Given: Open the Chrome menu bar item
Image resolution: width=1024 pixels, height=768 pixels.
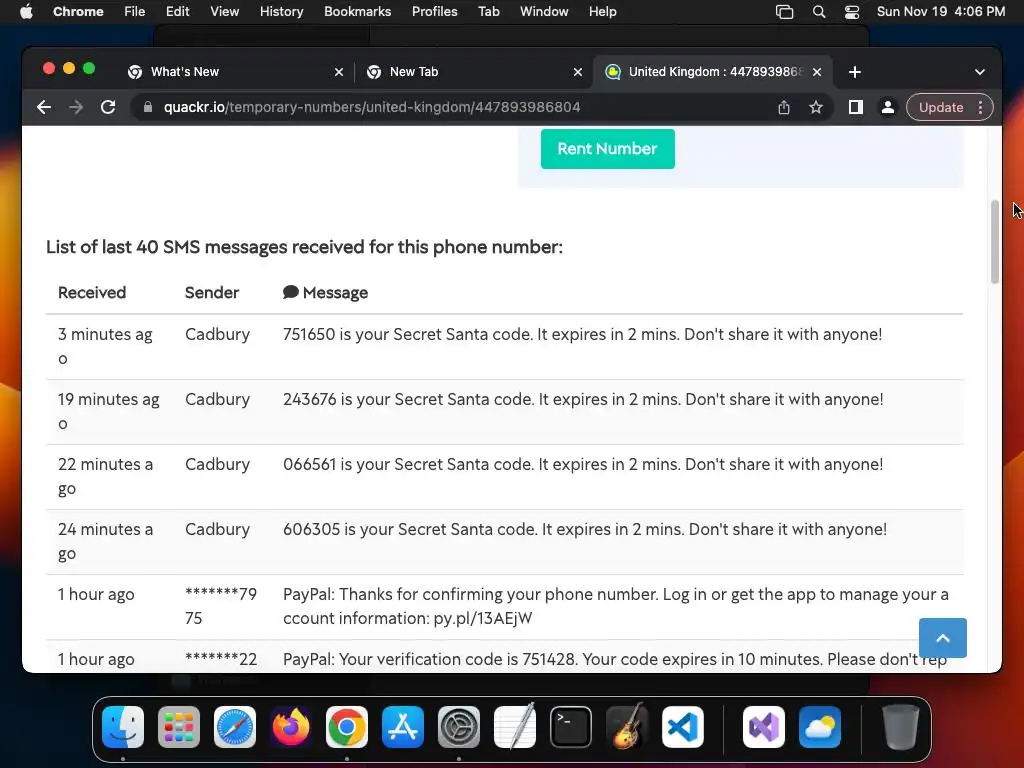Looking at the screenshot, I should pyautogui.click(x=78, y=12).
